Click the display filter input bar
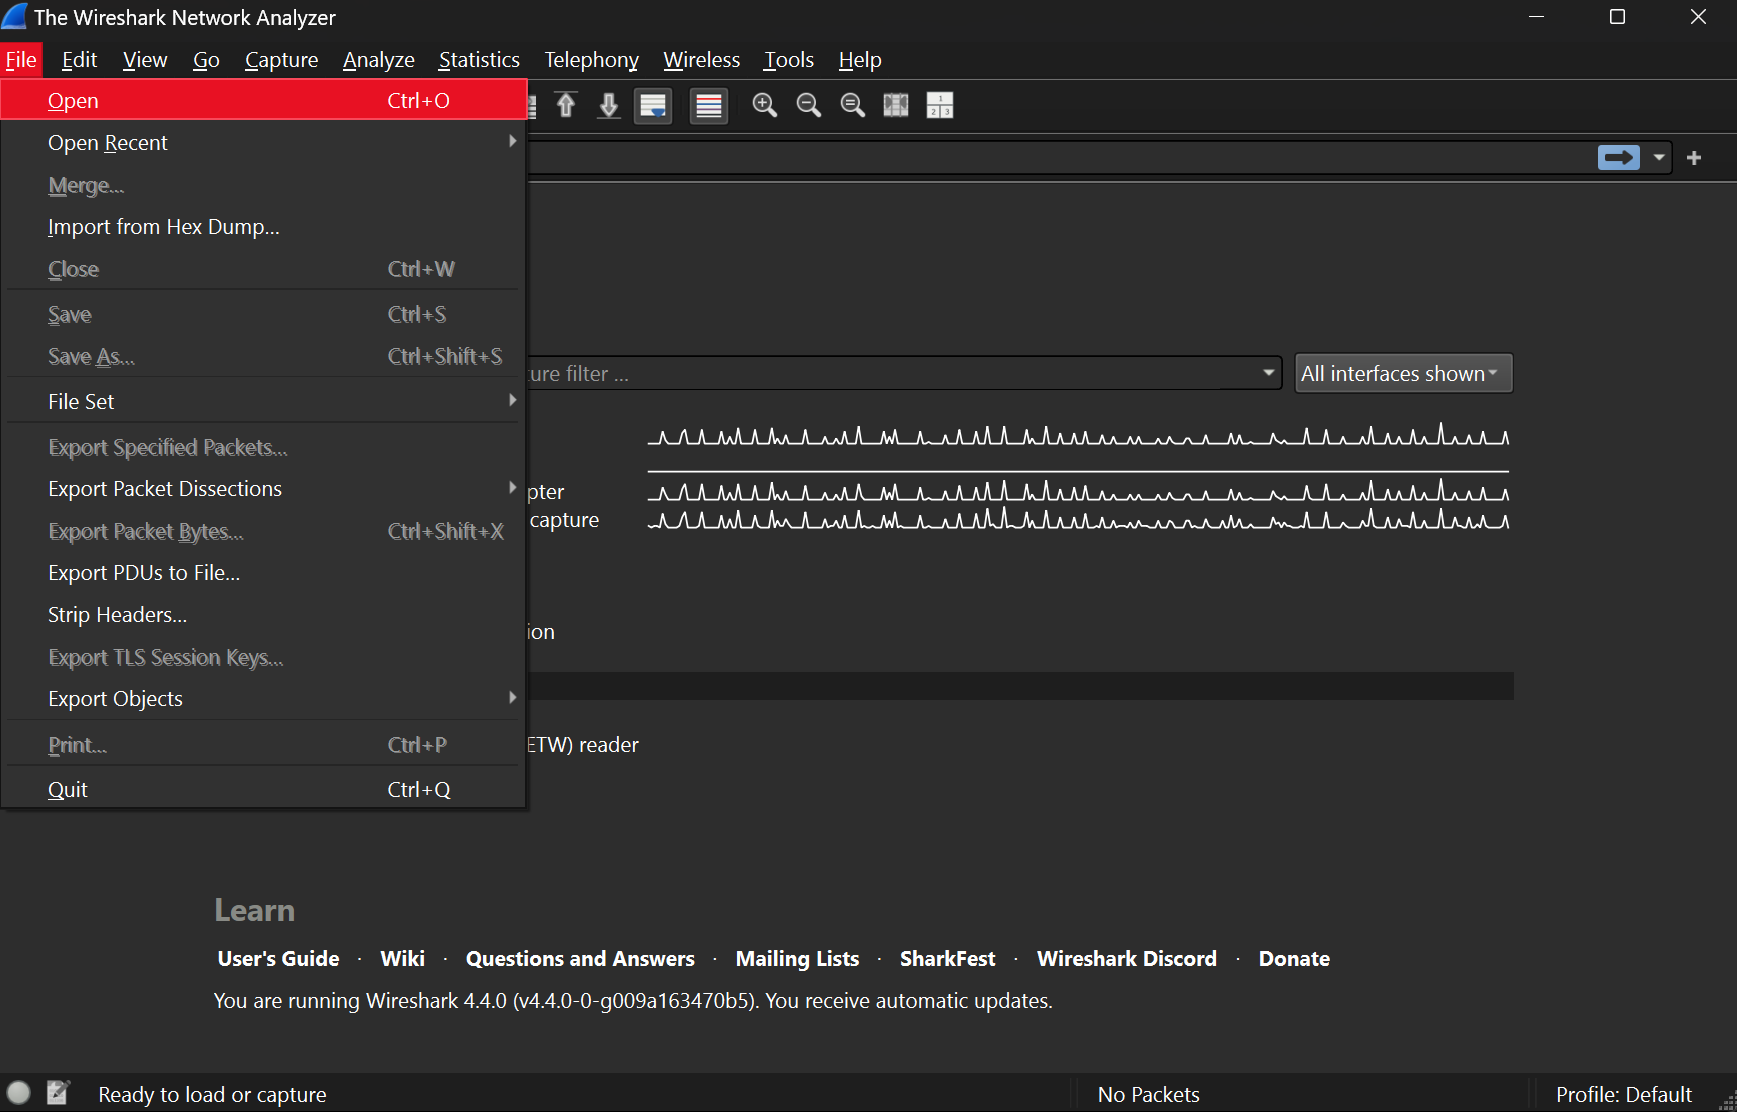 [x=1060, y=158]
